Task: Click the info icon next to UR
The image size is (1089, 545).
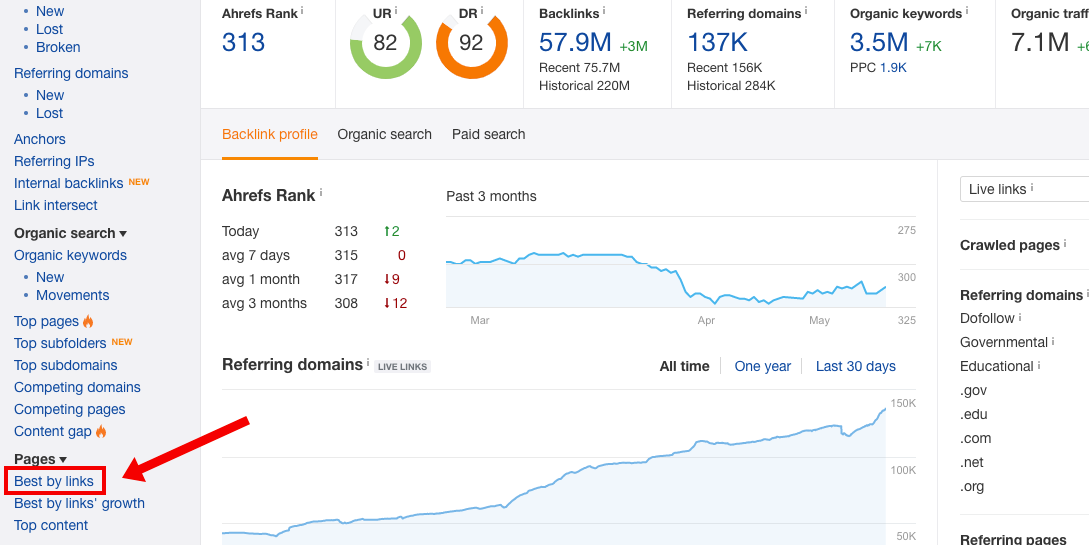Action: [x=396, y=11]
